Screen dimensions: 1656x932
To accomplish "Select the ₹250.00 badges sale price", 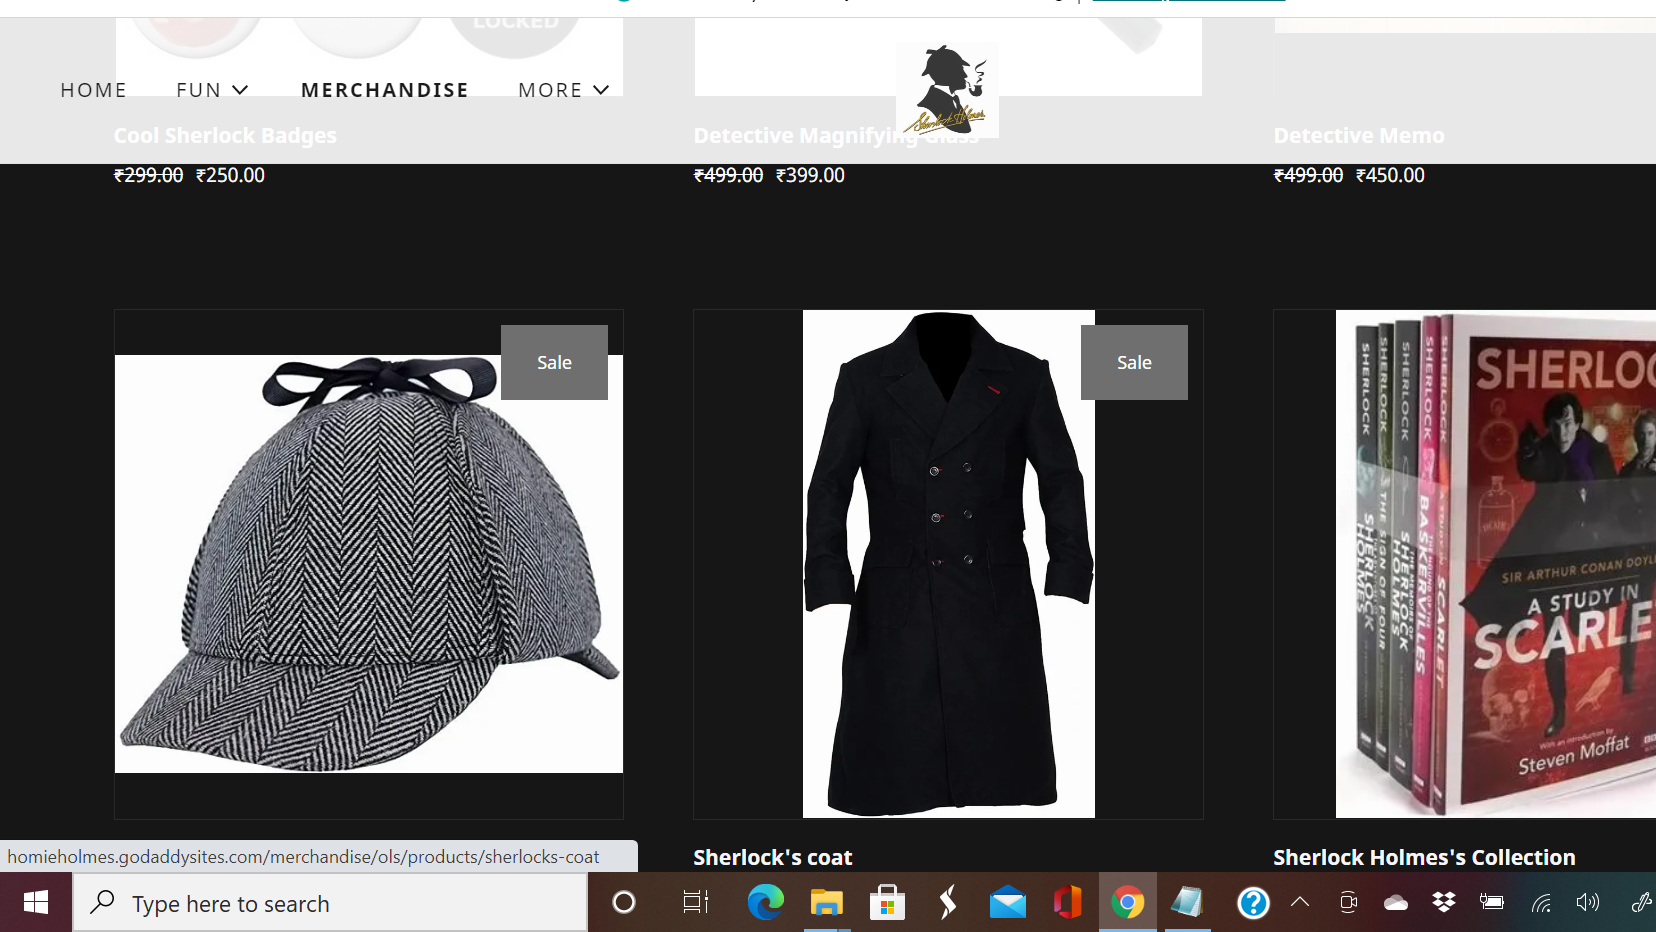I will point(230,175).
